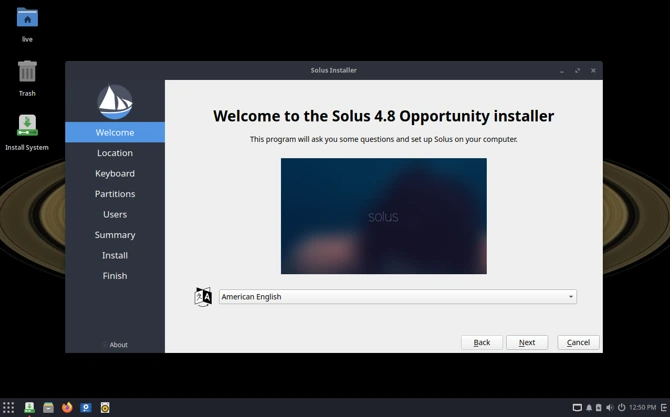The image size is (672, 417).
Task: Click the power button in system tray
Action: tap(621, 408)
